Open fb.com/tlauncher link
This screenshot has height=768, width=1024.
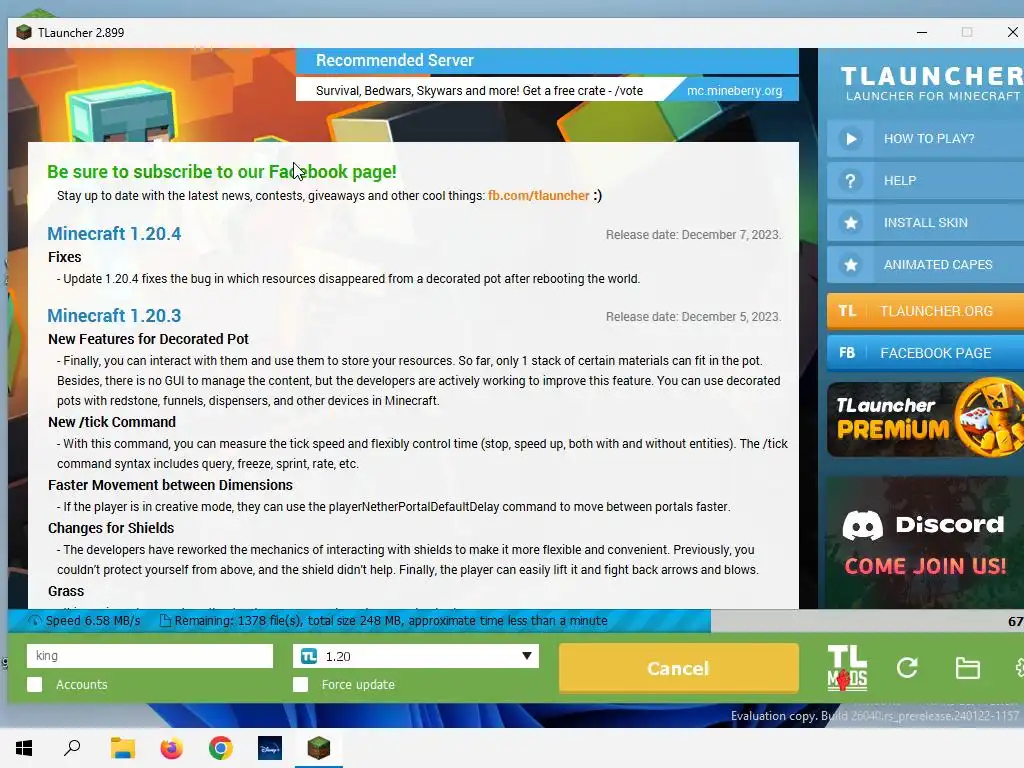[x=538, y=195]
